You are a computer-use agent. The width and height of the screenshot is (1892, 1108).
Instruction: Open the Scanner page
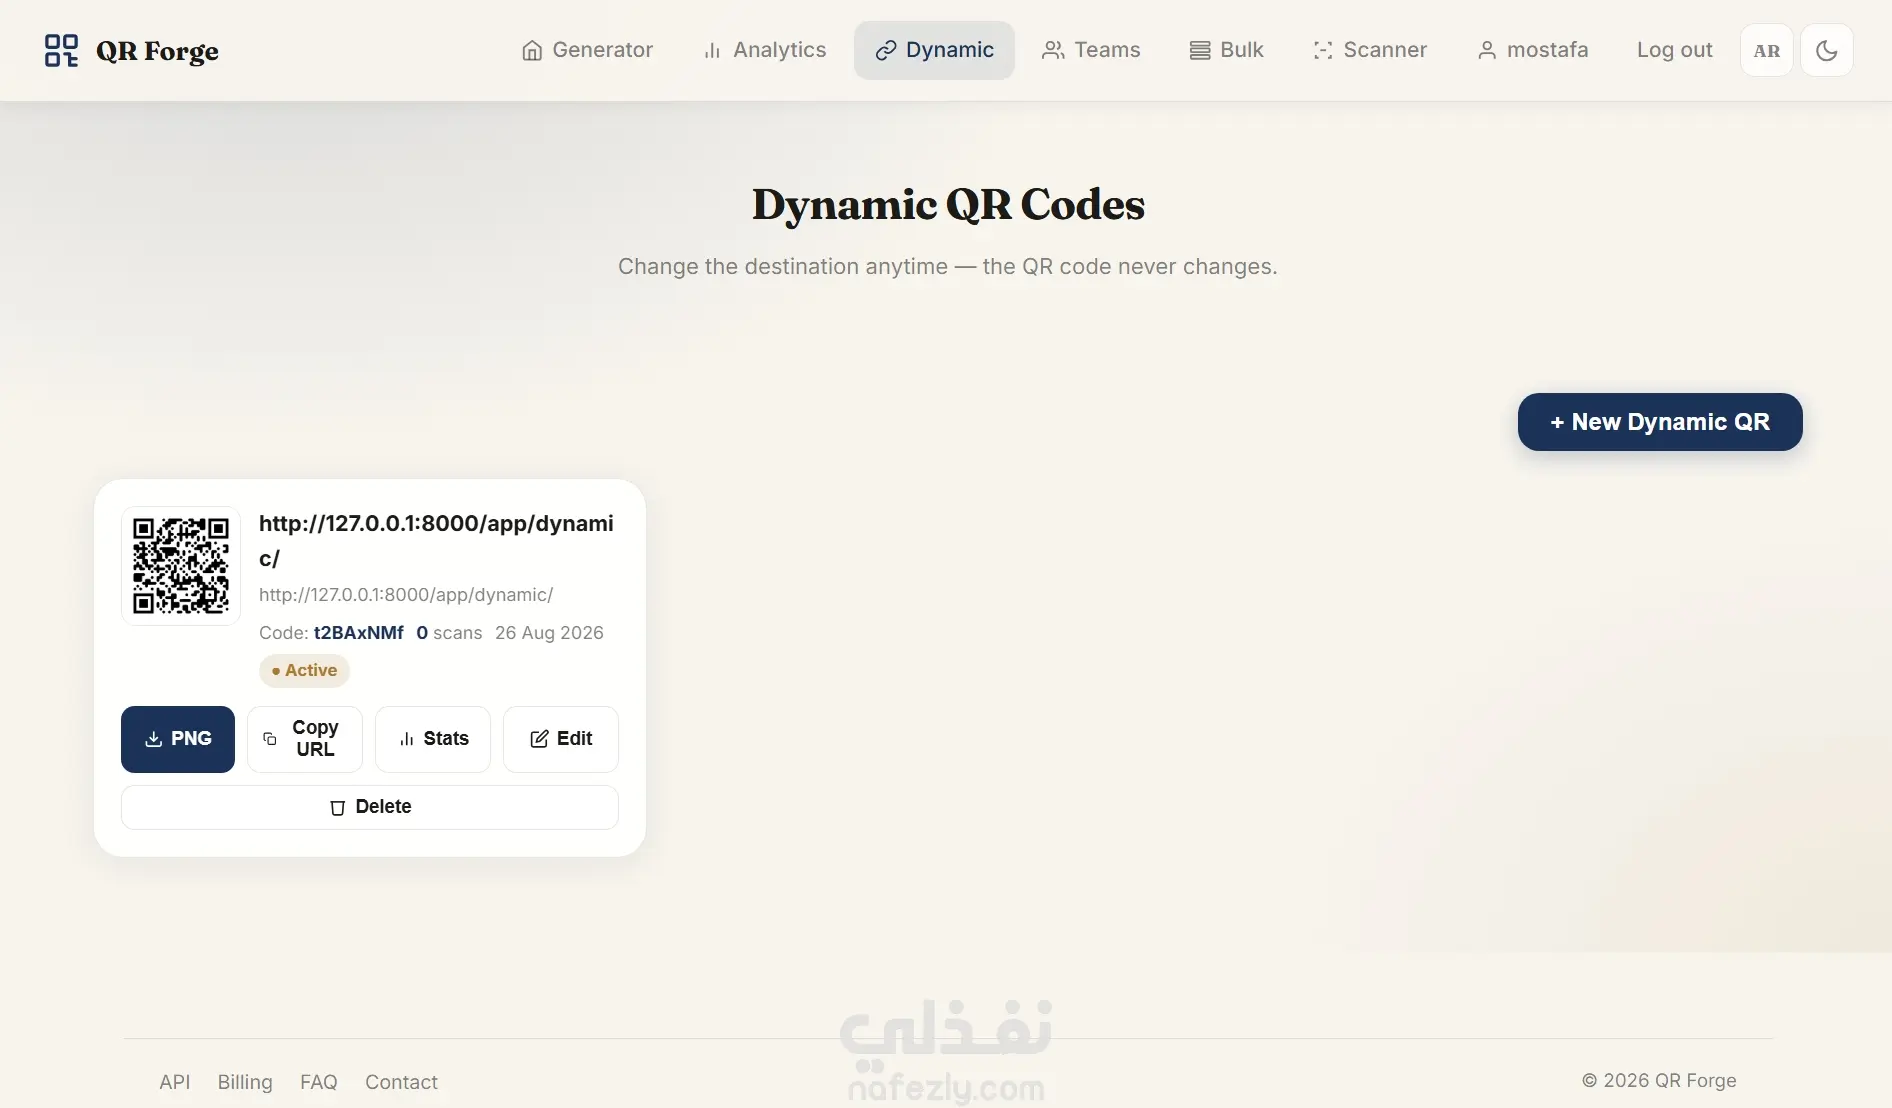tap(1370, 50)
